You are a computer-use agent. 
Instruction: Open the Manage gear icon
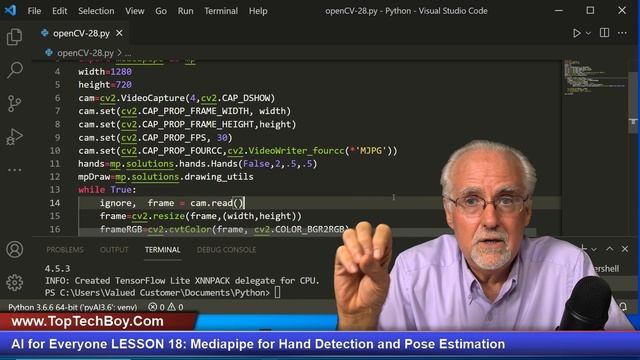pos(15,282)
